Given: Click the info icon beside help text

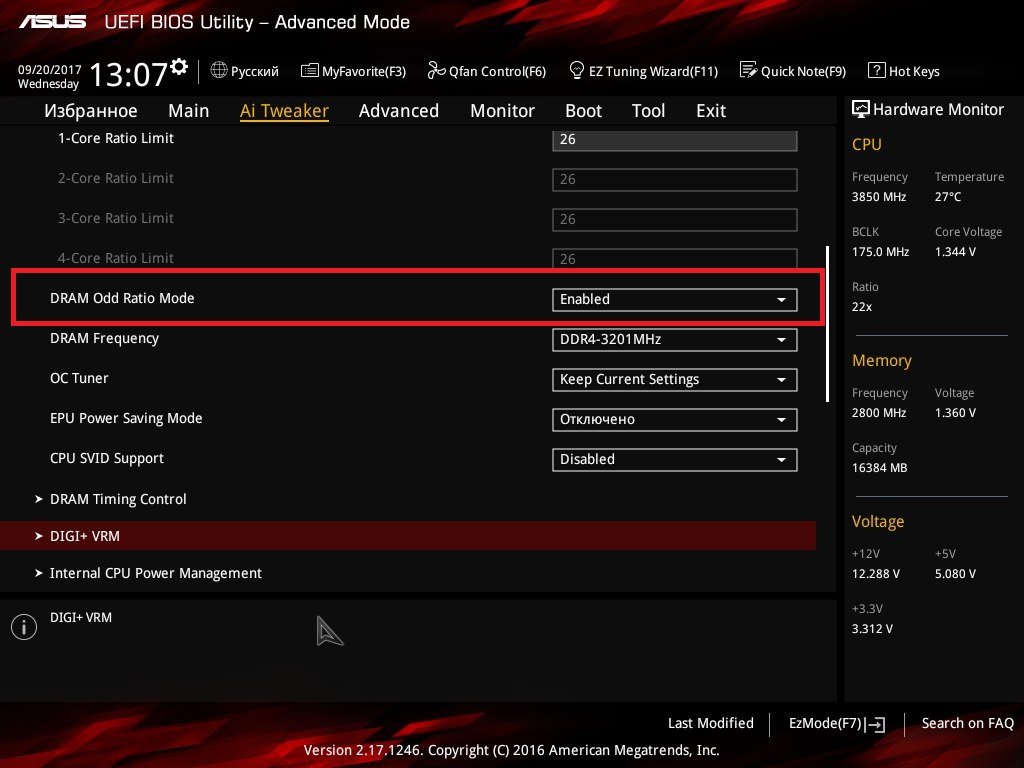Looking at the screenshot, I should click(x=24, y=627).
